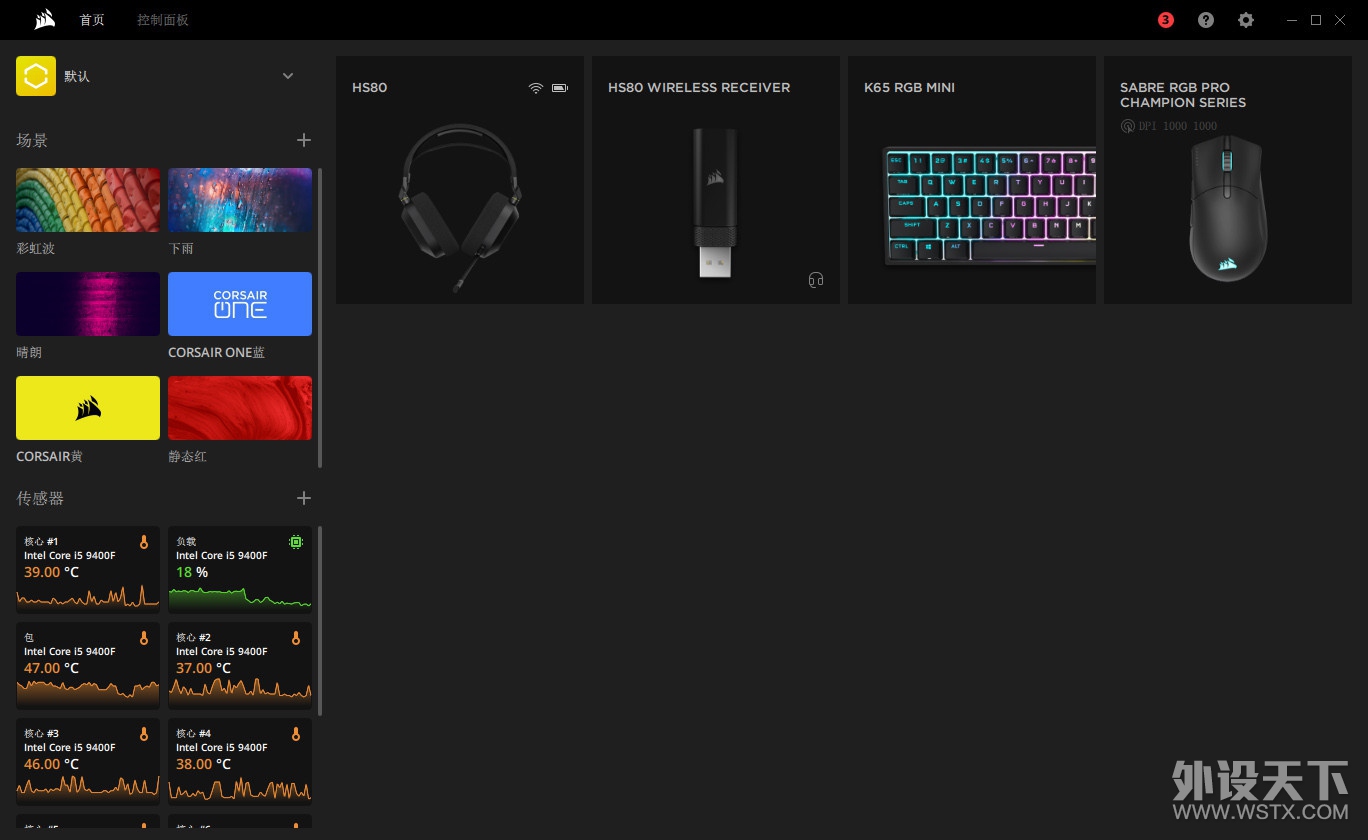1368x840 pixels.
Task: Open the 核心 #3 46.00 °C tile
Action: pos(88,761)
